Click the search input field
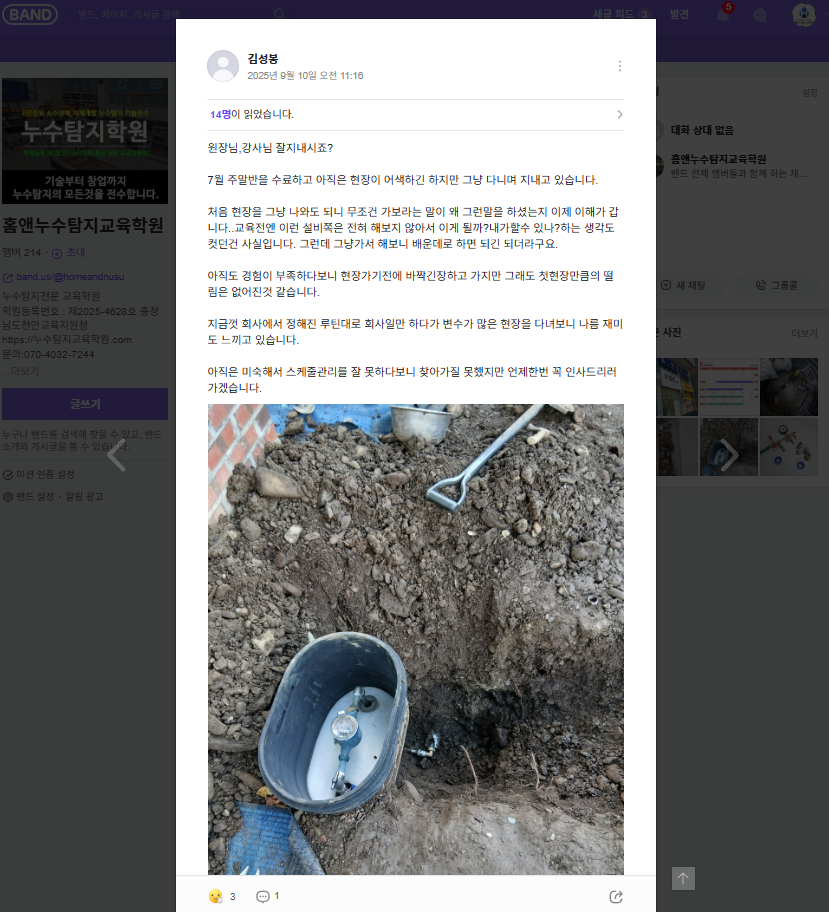The image size is (829, 912). point(175,14)
